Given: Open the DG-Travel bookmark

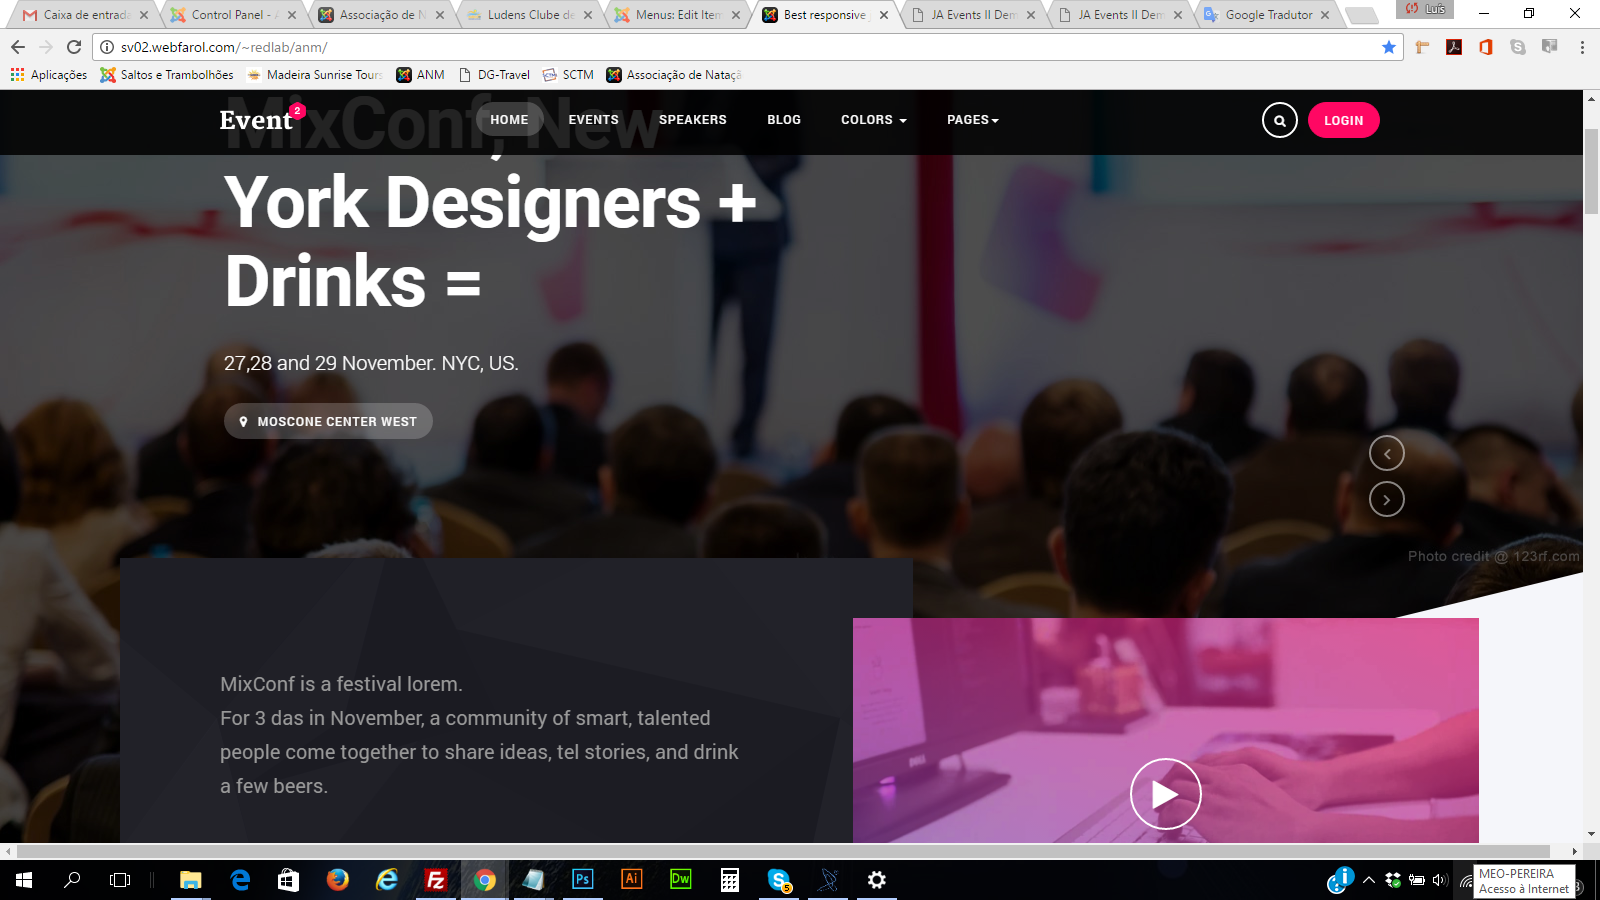Looking at the screenshot, I should coord(494,75).
